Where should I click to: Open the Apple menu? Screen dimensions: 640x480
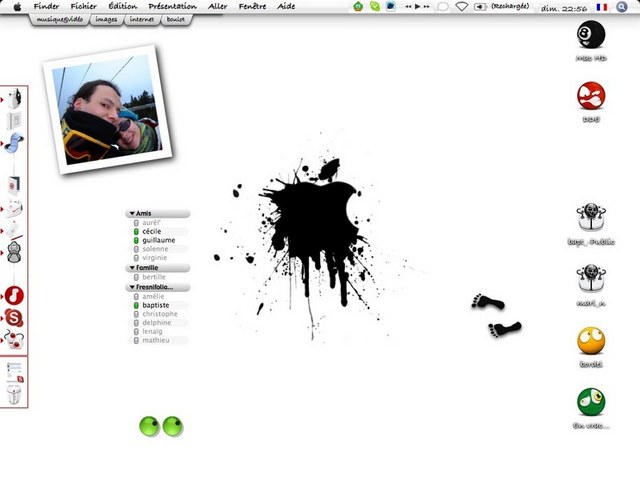tap(16, 6)
